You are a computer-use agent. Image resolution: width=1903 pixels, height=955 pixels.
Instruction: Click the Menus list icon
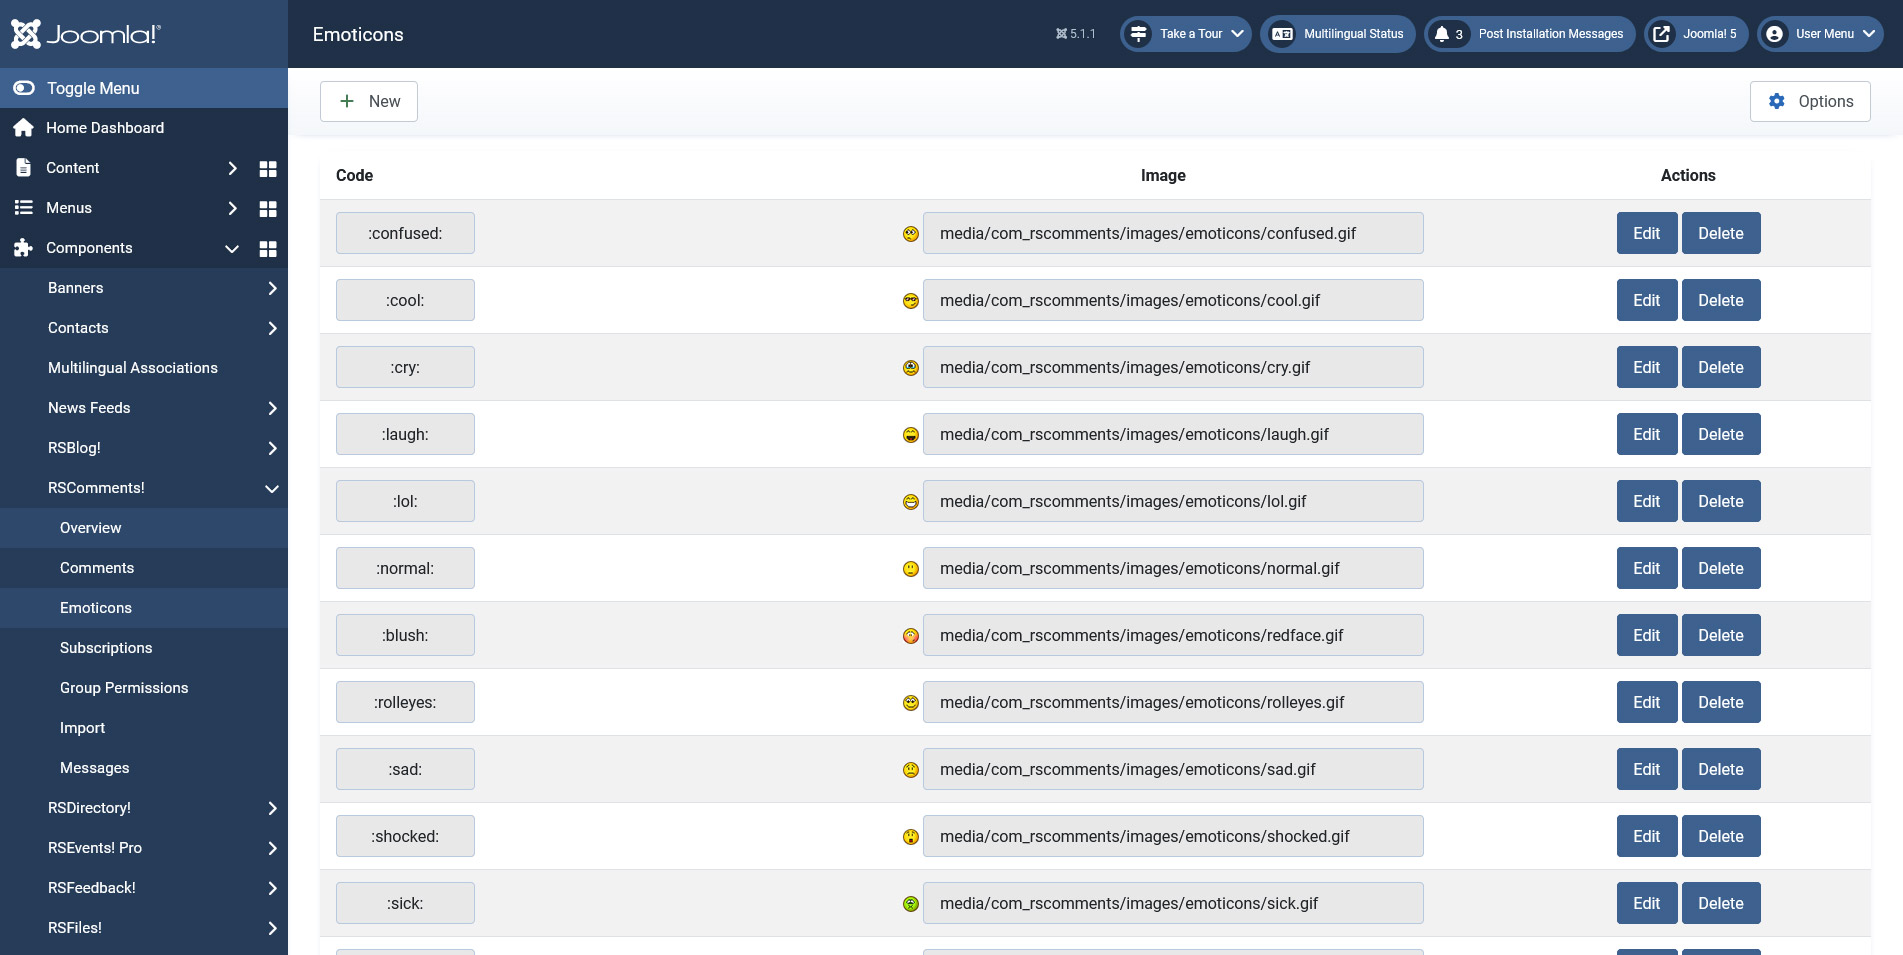coord(23,208)
